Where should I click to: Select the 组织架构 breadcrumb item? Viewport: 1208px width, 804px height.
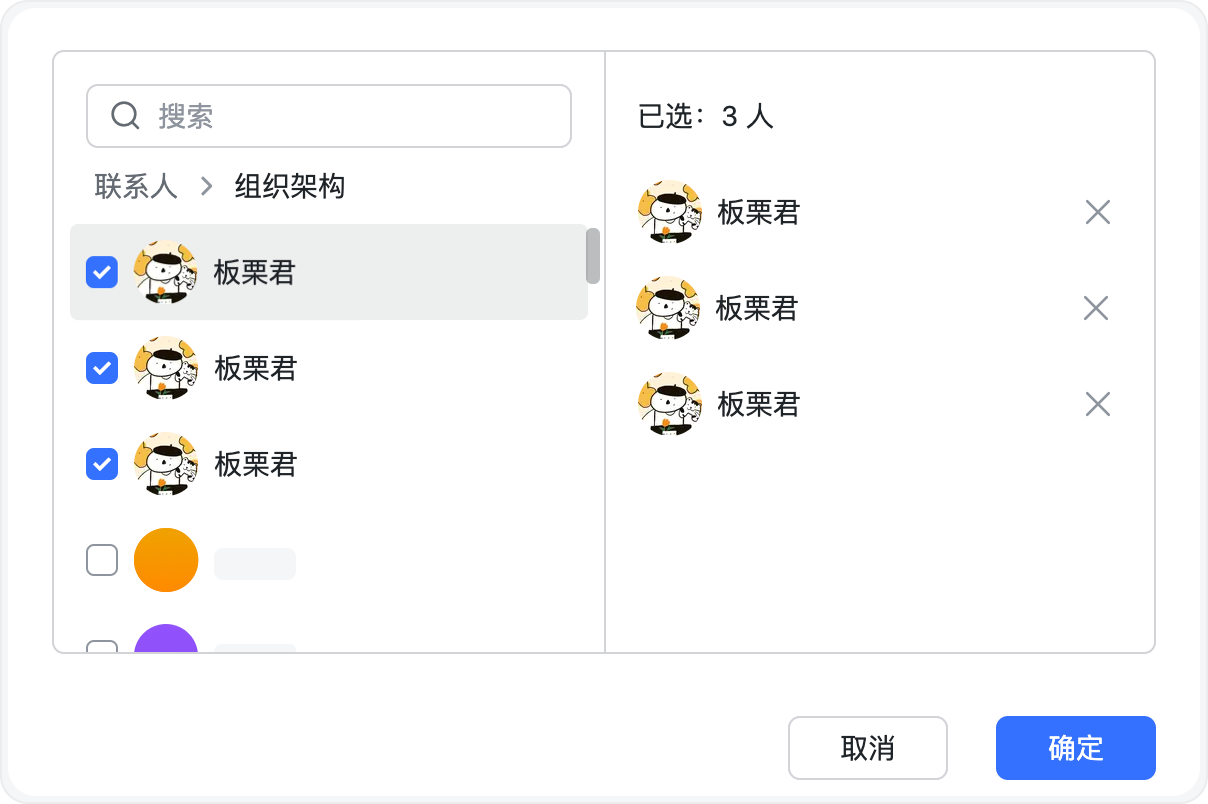tap(290, 186)
